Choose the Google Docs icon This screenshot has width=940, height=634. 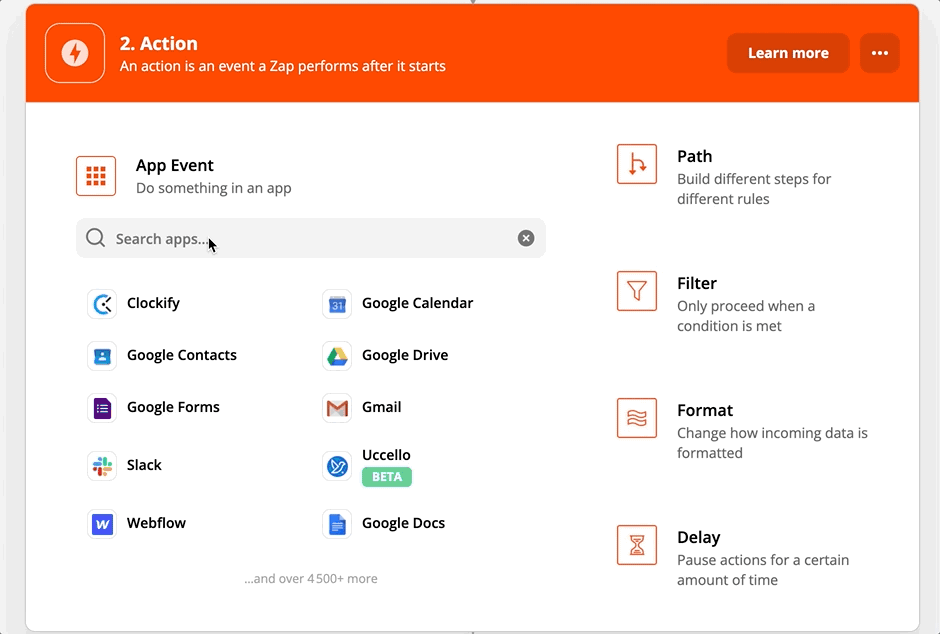click(337, 524)
